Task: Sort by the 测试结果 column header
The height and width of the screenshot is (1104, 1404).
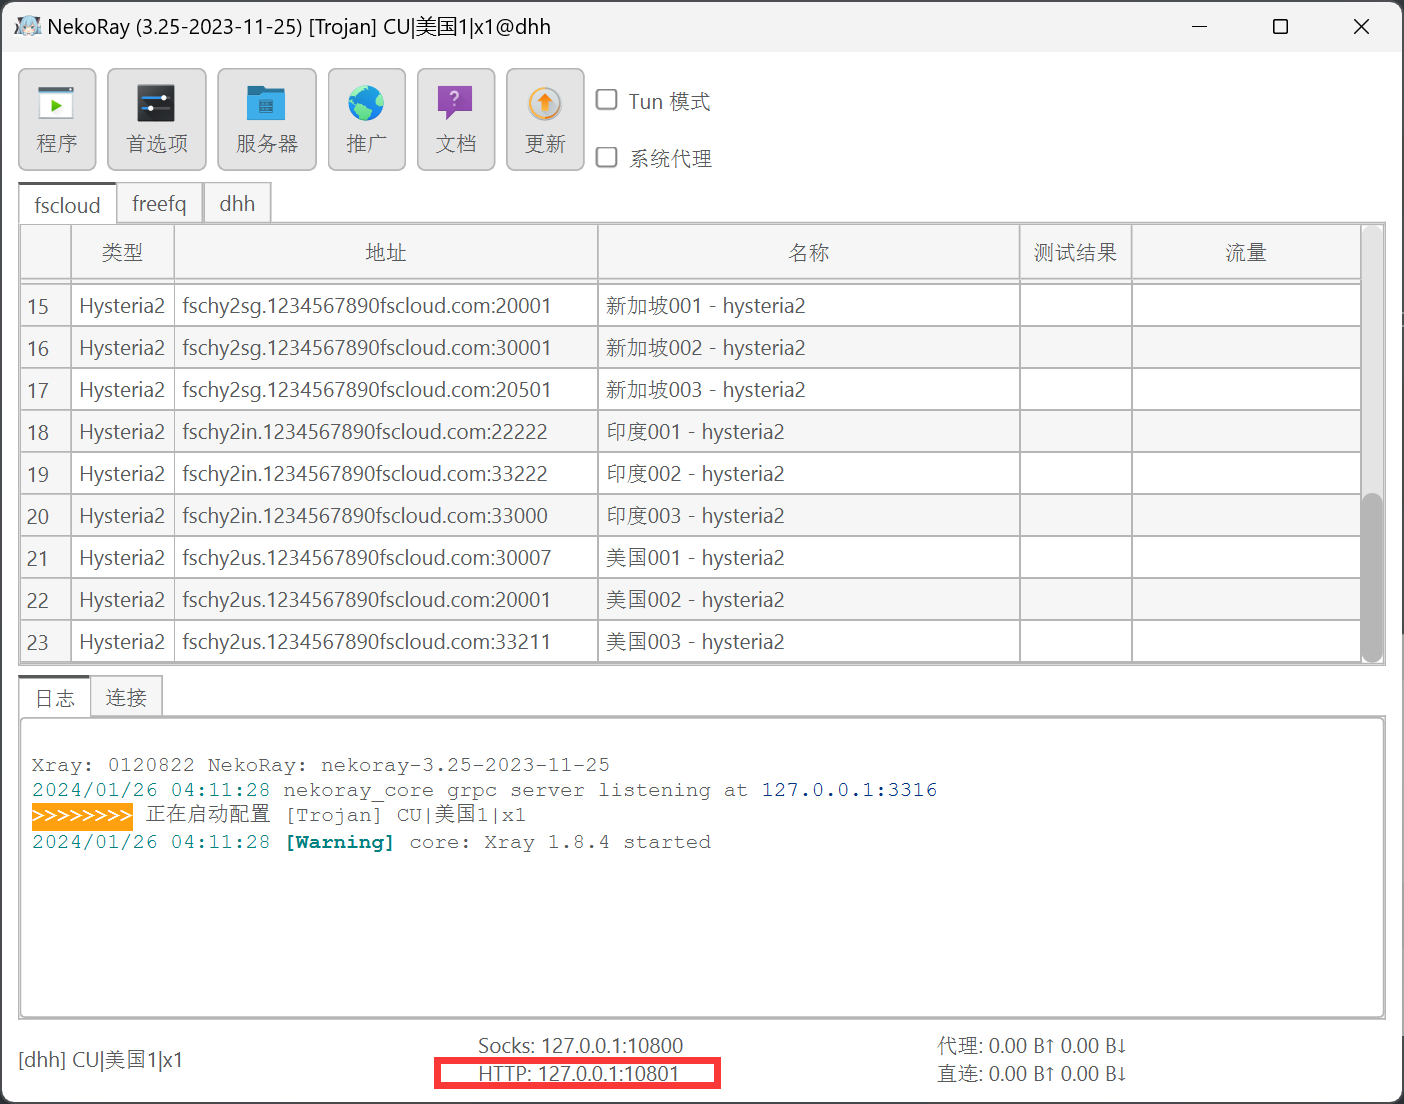Action: pyautogui.click(x=1076, y=252)
